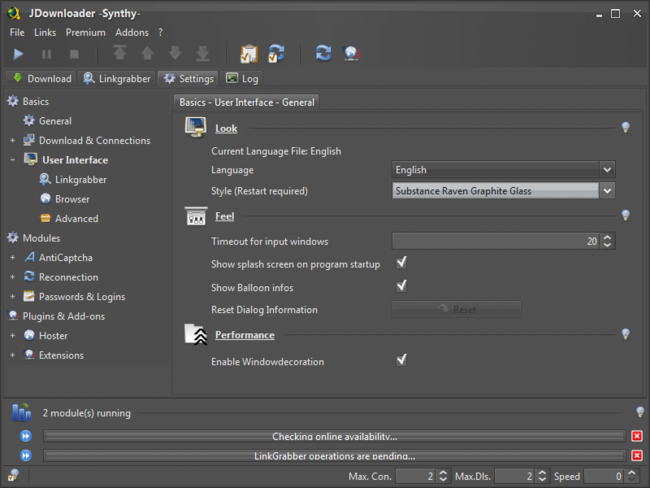Image resolution: width=650 pixels, height=488 pixels.
Task: Click the Look section heading link
Action: (x=226, y=129)
